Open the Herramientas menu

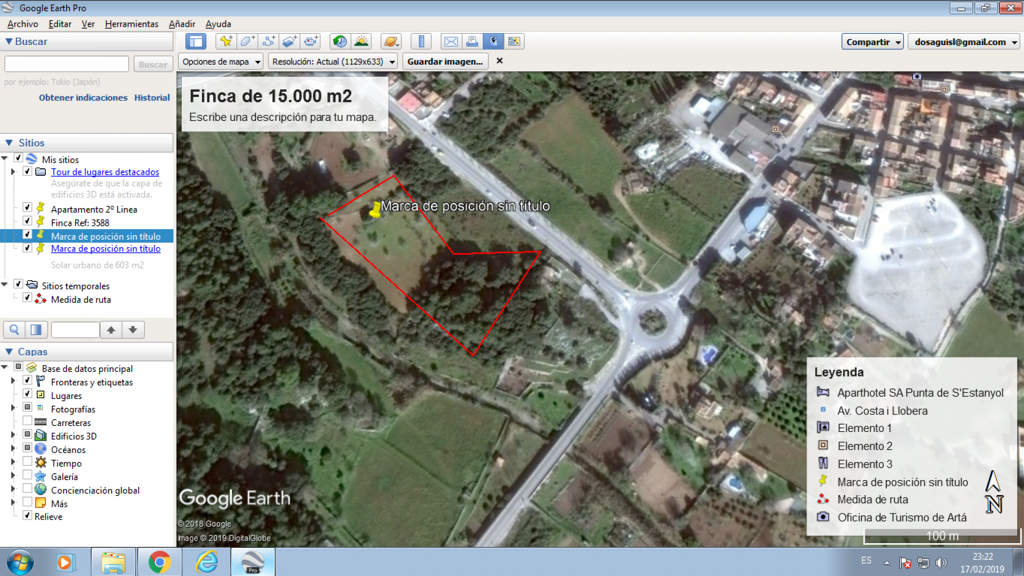[131, 24]
